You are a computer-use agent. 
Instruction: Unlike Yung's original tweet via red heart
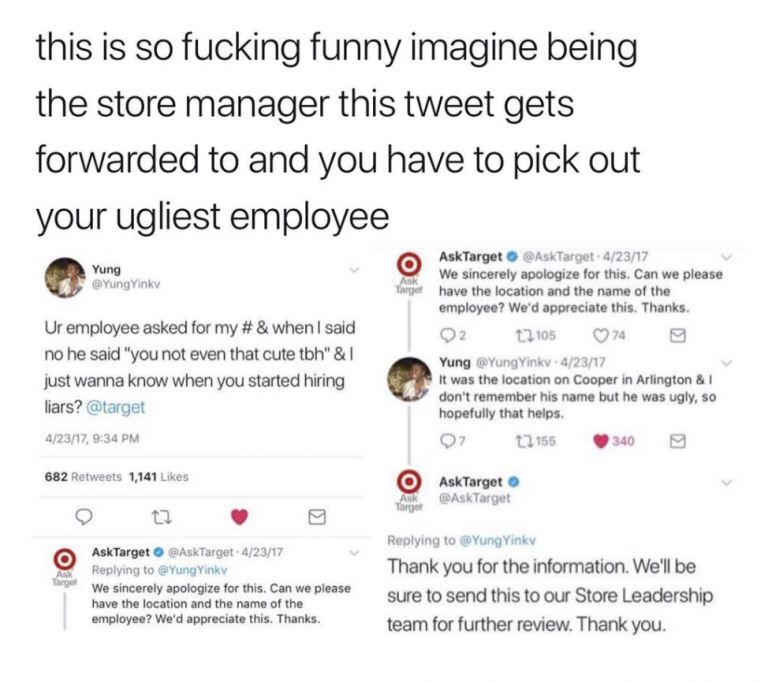coord(241,516)
